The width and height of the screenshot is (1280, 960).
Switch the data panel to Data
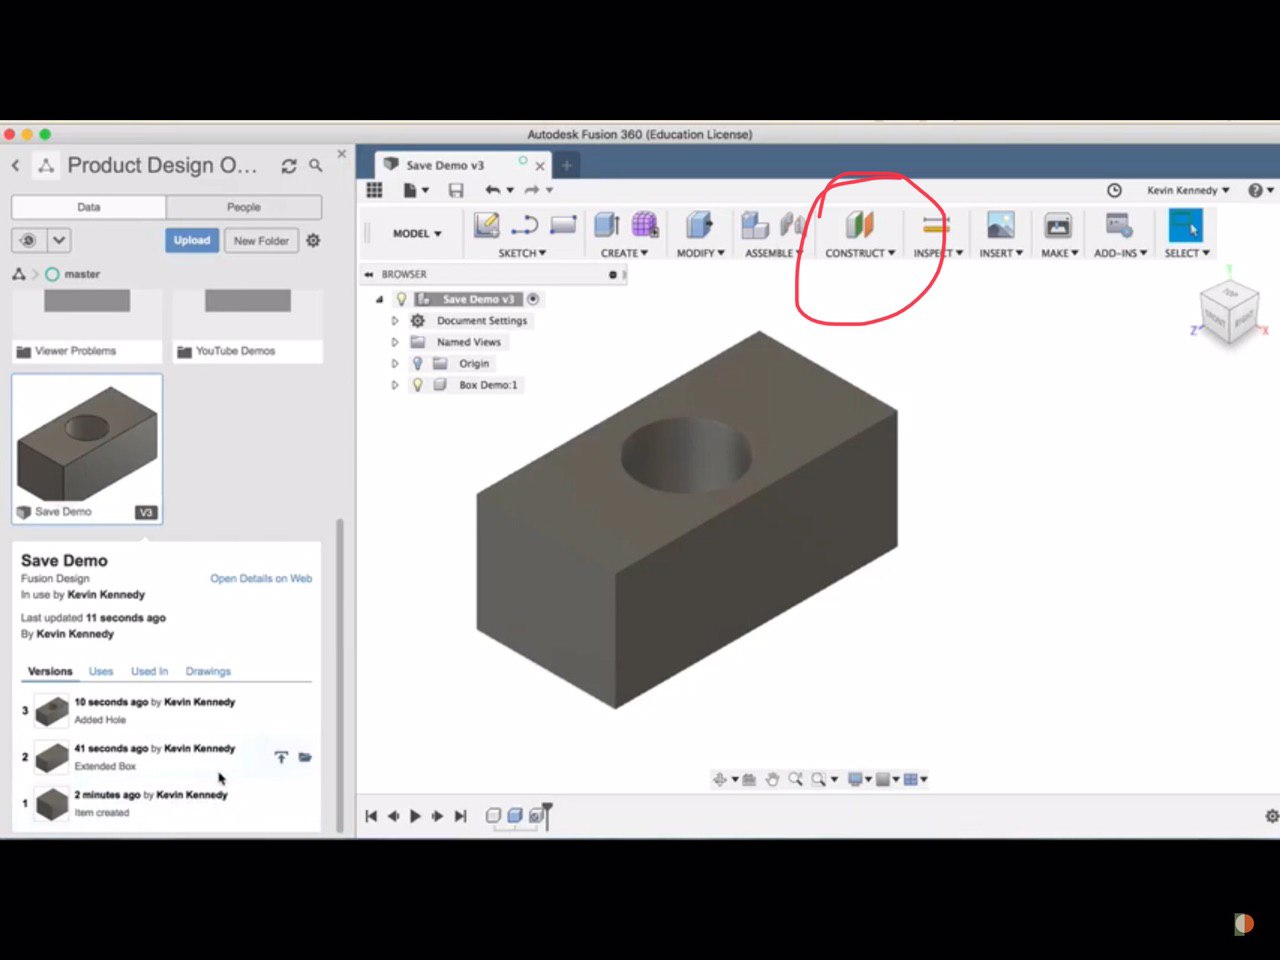tap(88, 207)
